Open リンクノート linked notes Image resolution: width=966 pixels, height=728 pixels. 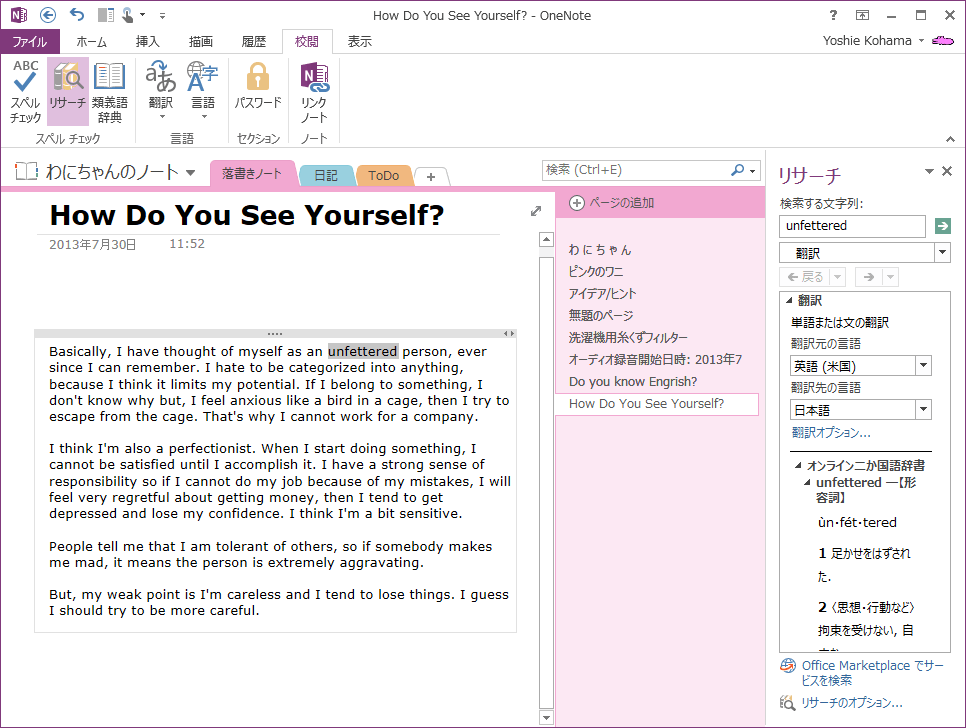[x=314, y=91]
